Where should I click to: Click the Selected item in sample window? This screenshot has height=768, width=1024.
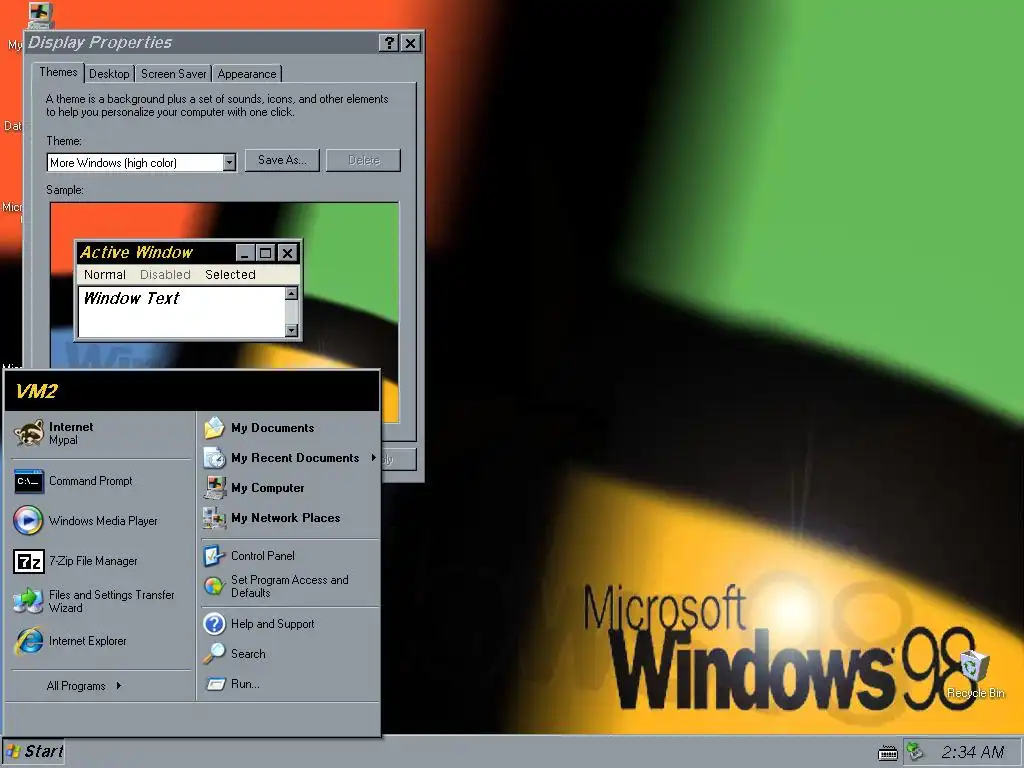[230, 275]
